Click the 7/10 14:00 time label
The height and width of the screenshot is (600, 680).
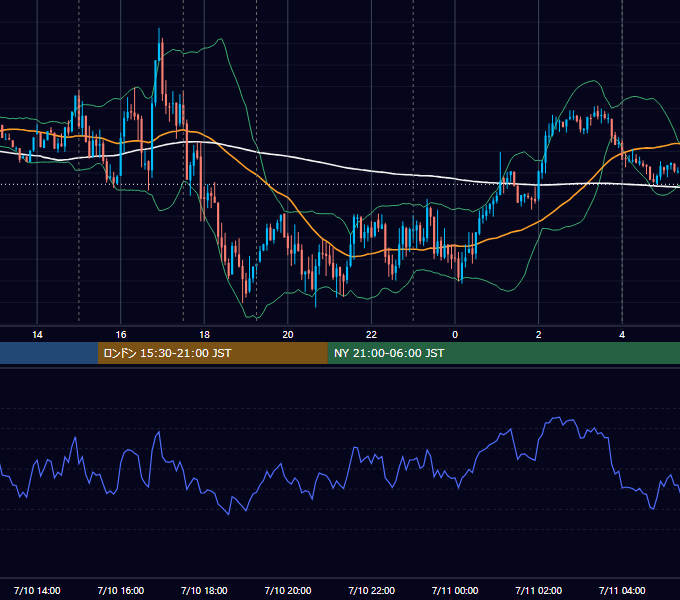[37, 590]
